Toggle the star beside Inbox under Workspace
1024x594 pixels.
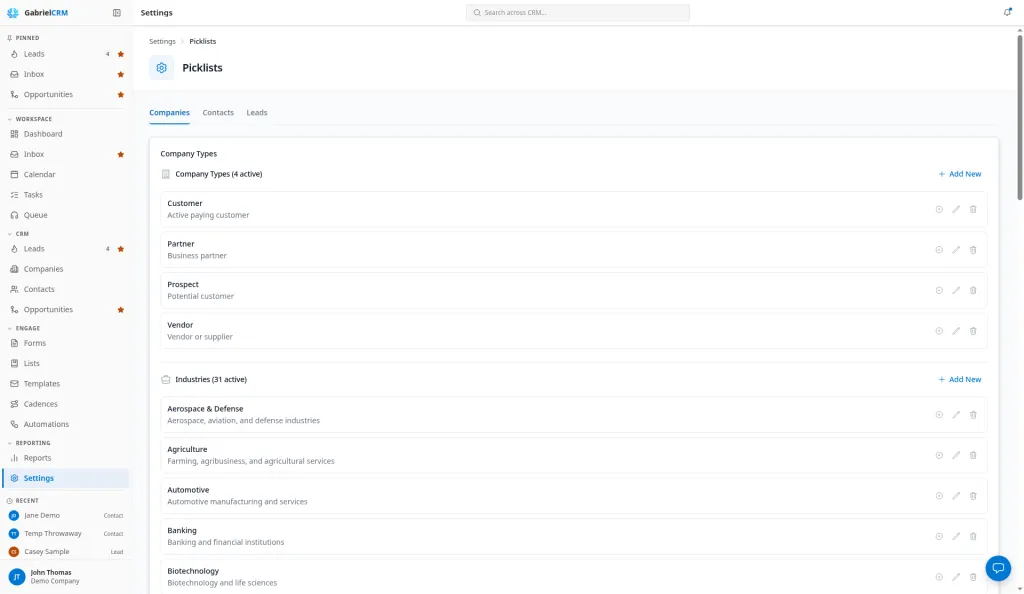pyautogui.click(x=121, y=155)
